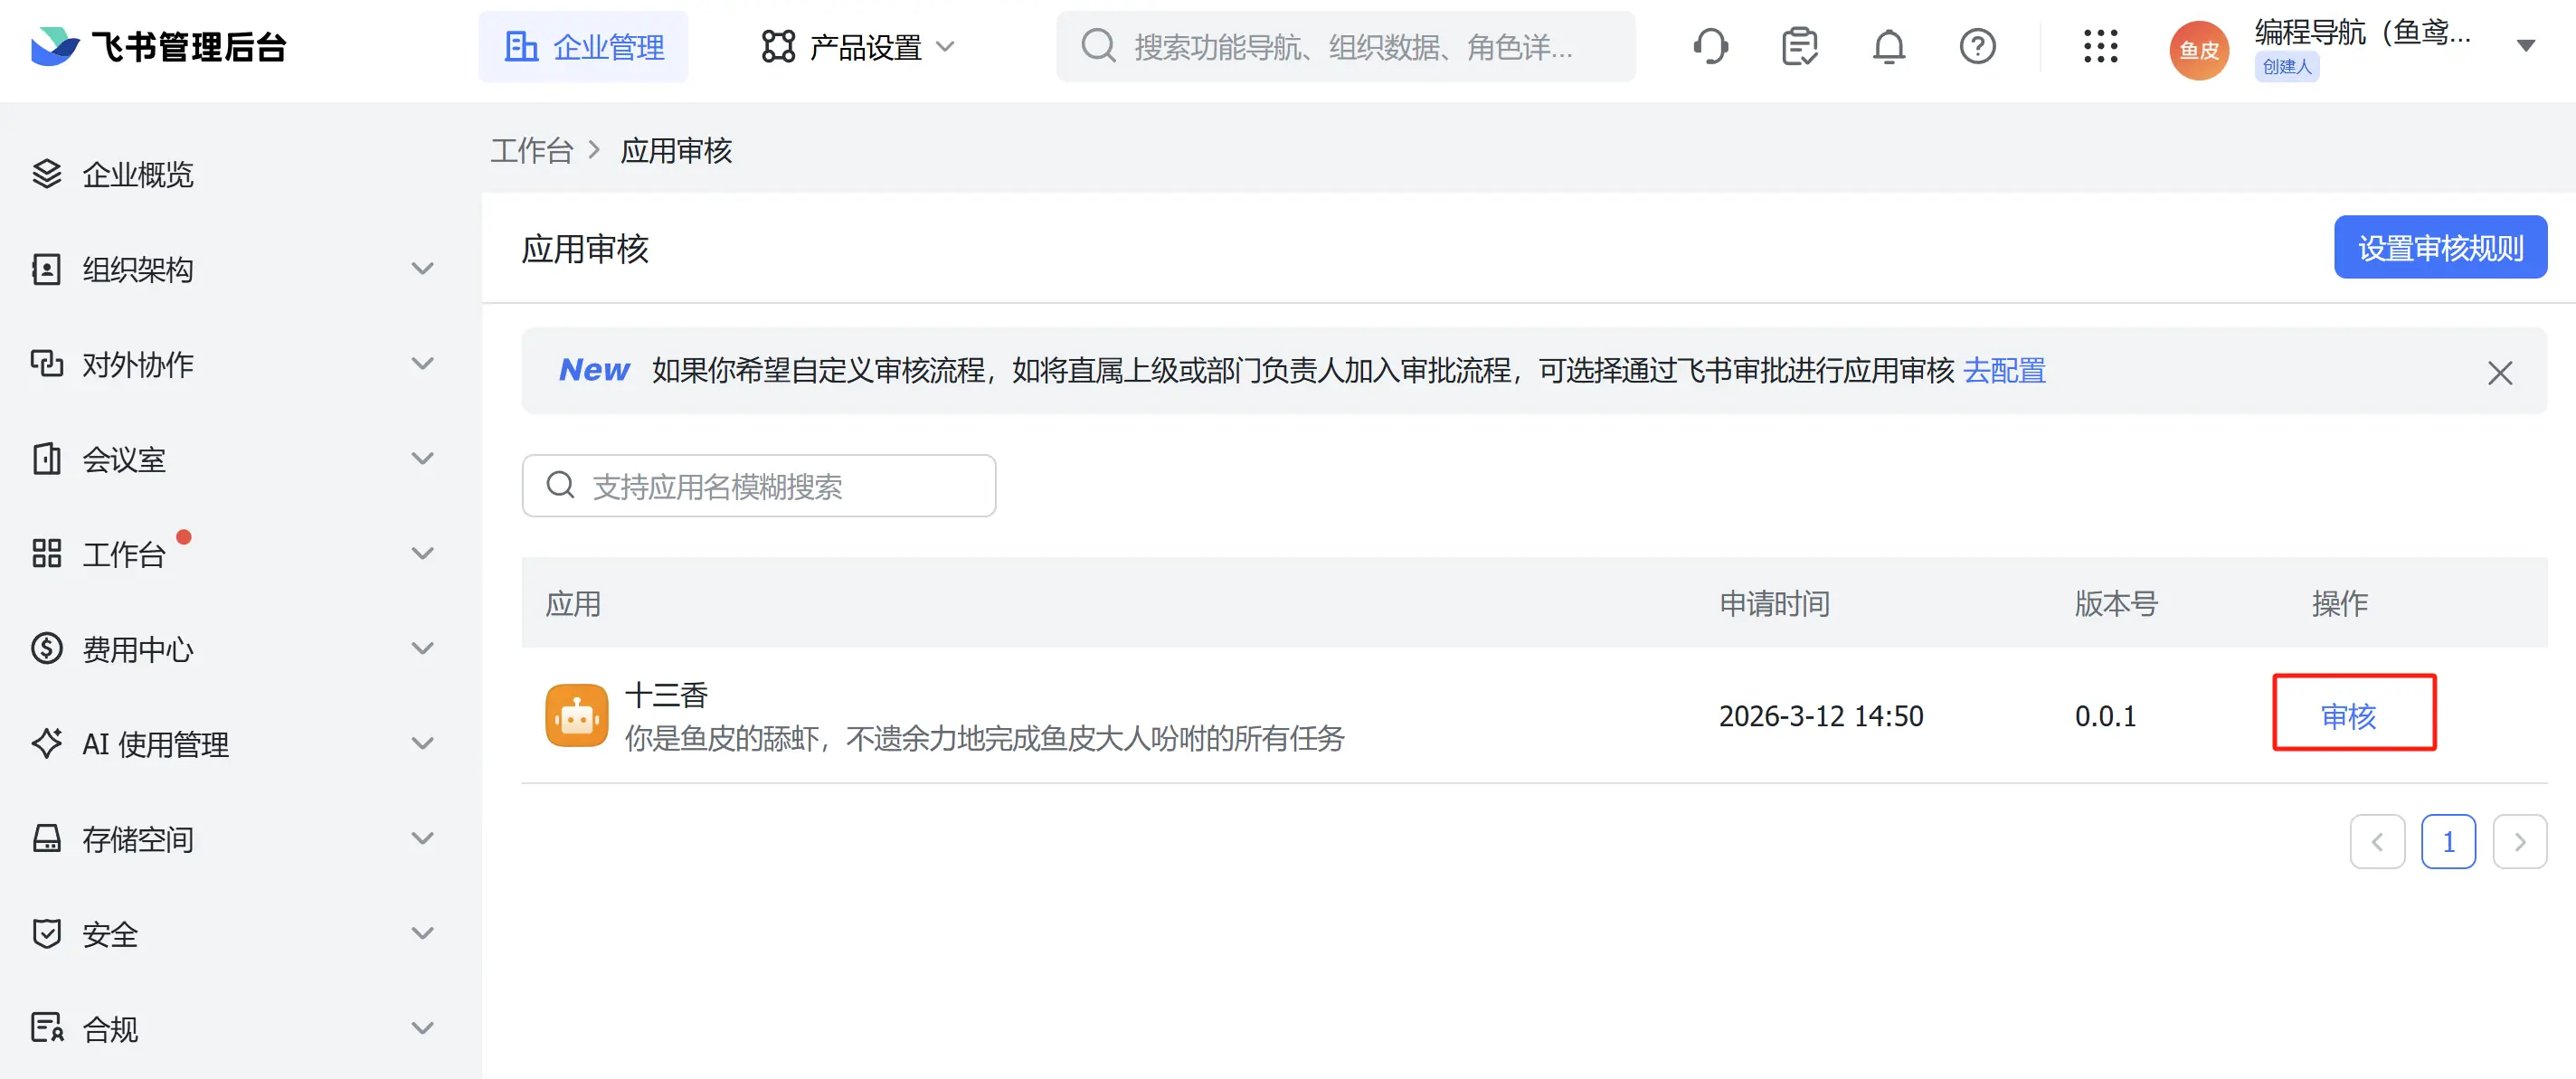Expand the 工作台 sidebar section
Image resolution: width=2576 pixels, height=1079 pixels.
[x=423, y=553]
